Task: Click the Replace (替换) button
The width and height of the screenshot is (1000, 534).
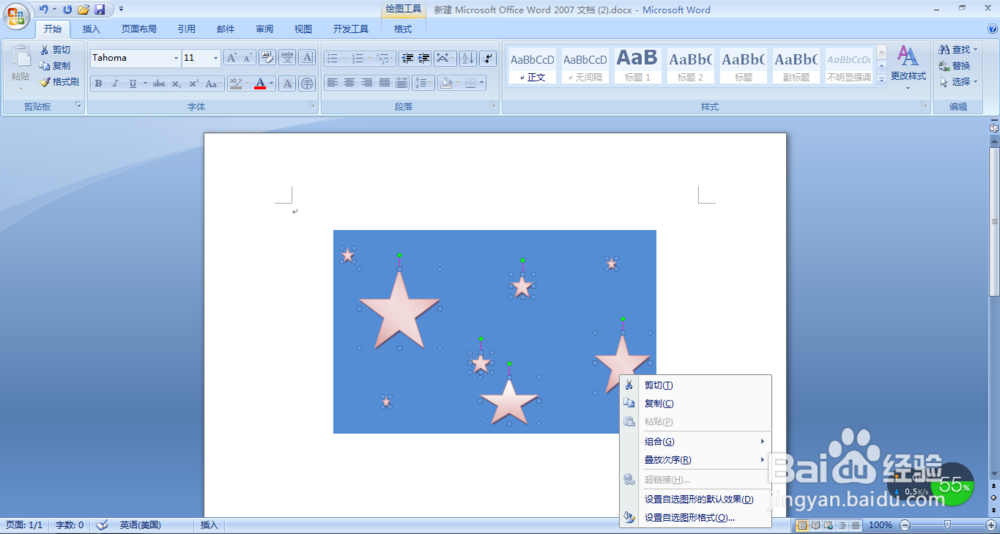Action: tap(955, 66)
